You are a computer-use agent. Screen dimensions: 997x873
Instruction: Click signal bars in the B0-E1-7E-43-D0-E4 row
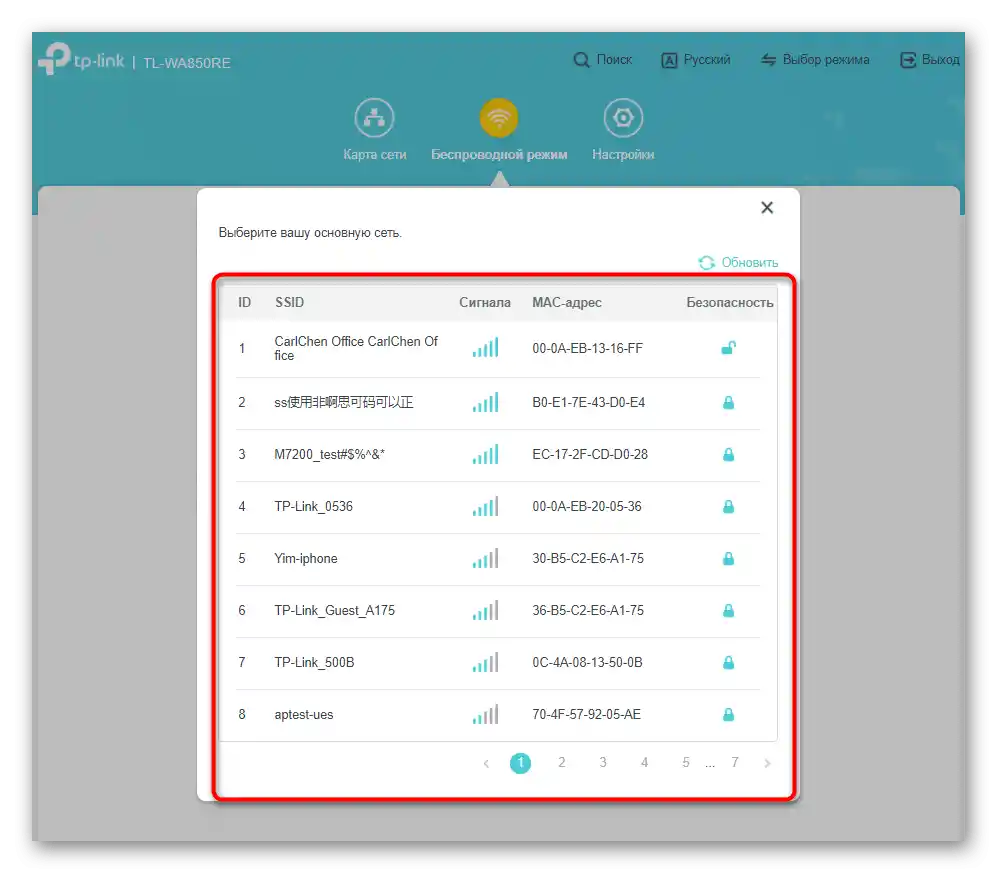tap(485, 402)
